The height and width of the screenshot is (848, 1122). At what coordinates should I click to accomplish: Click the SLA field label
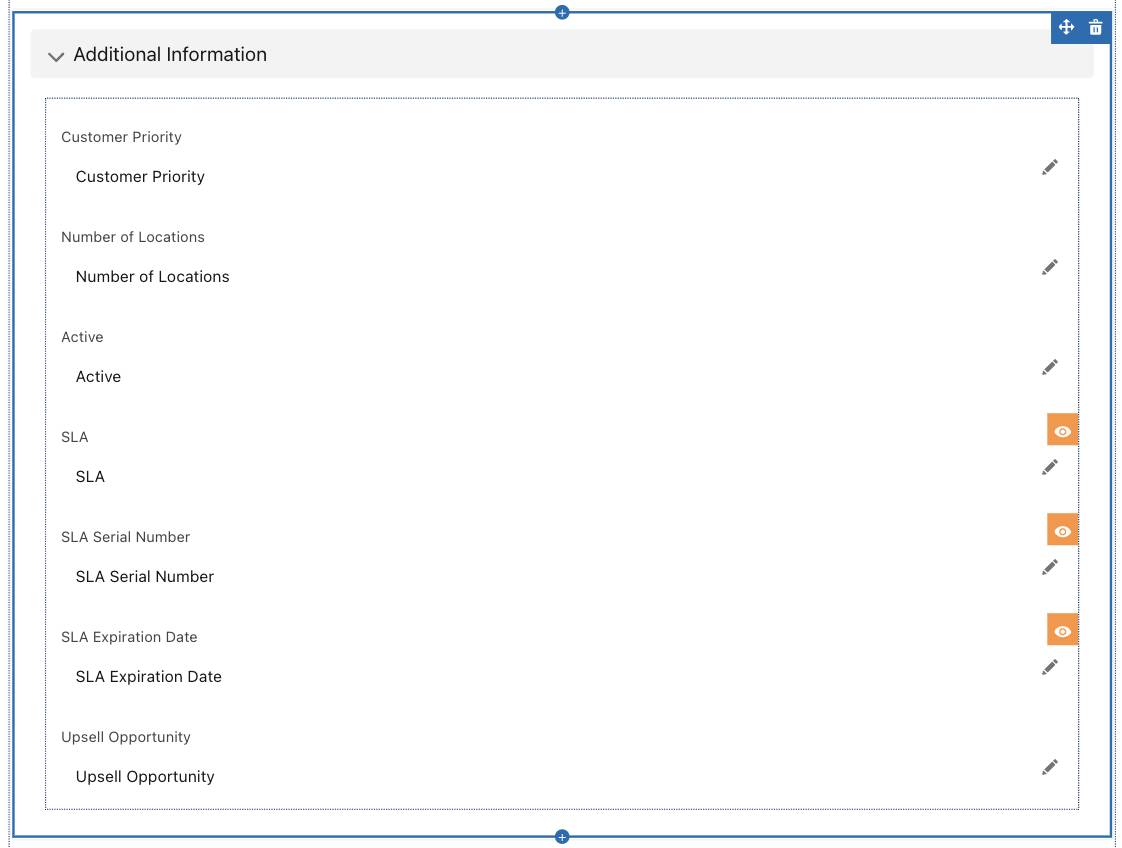74,437
